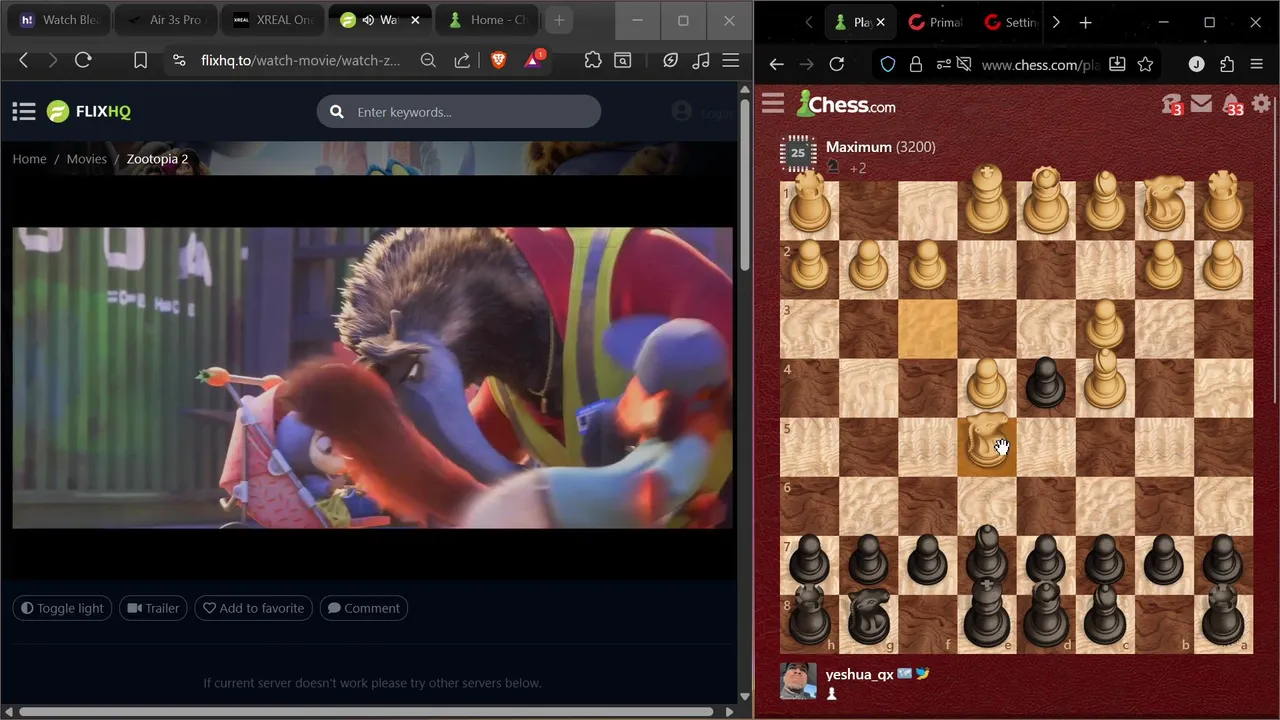This screenshot has height=720, width=1280.
Task: Click the download/install icon in chess.com address bar
Action: pyautogui.click(x=1117, y=65)
